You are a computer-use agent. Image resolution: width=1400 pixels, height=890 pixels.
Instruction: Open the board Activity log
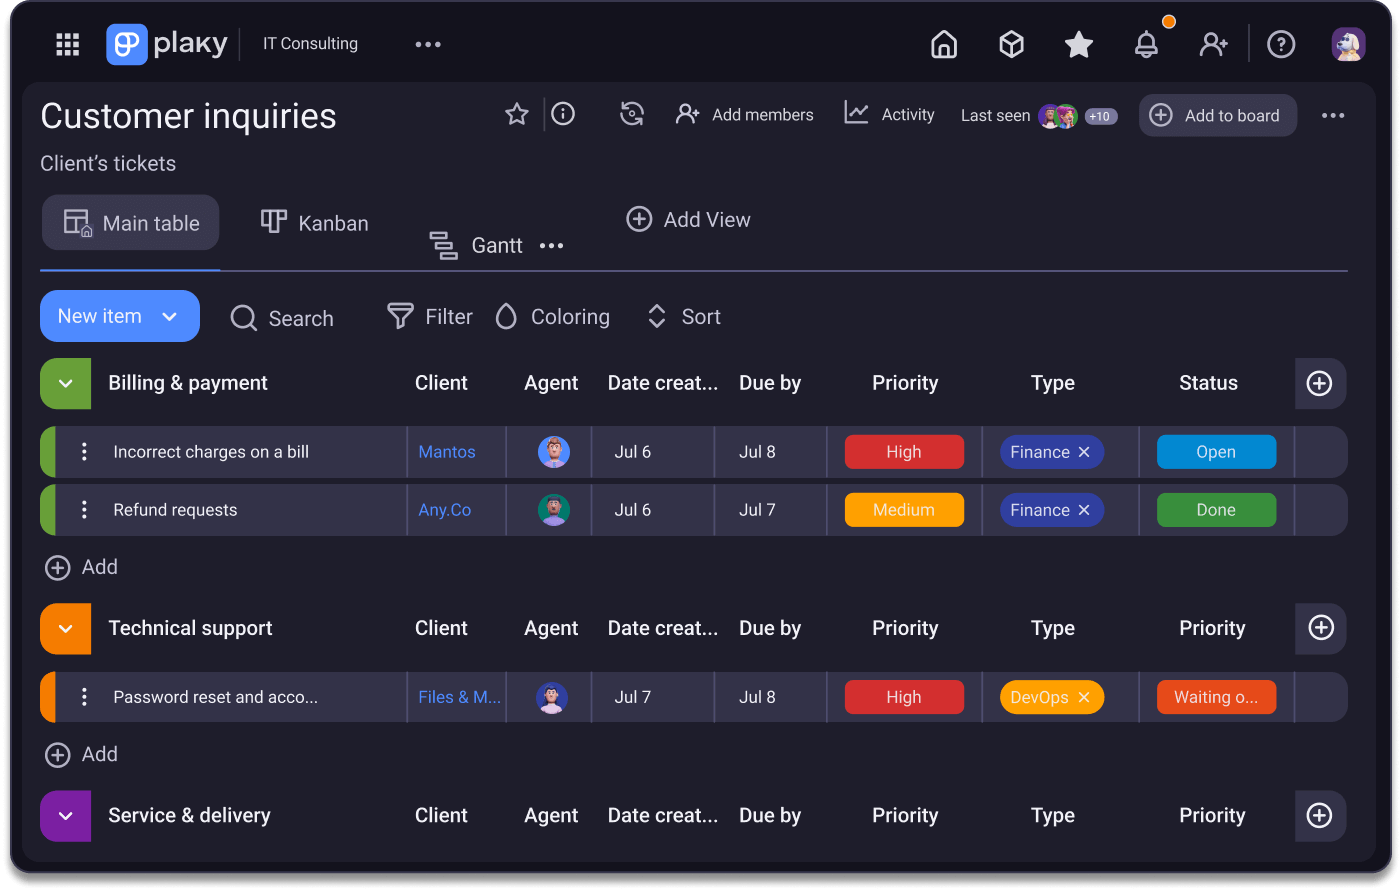pyautogui.click(x=889, y=114)
